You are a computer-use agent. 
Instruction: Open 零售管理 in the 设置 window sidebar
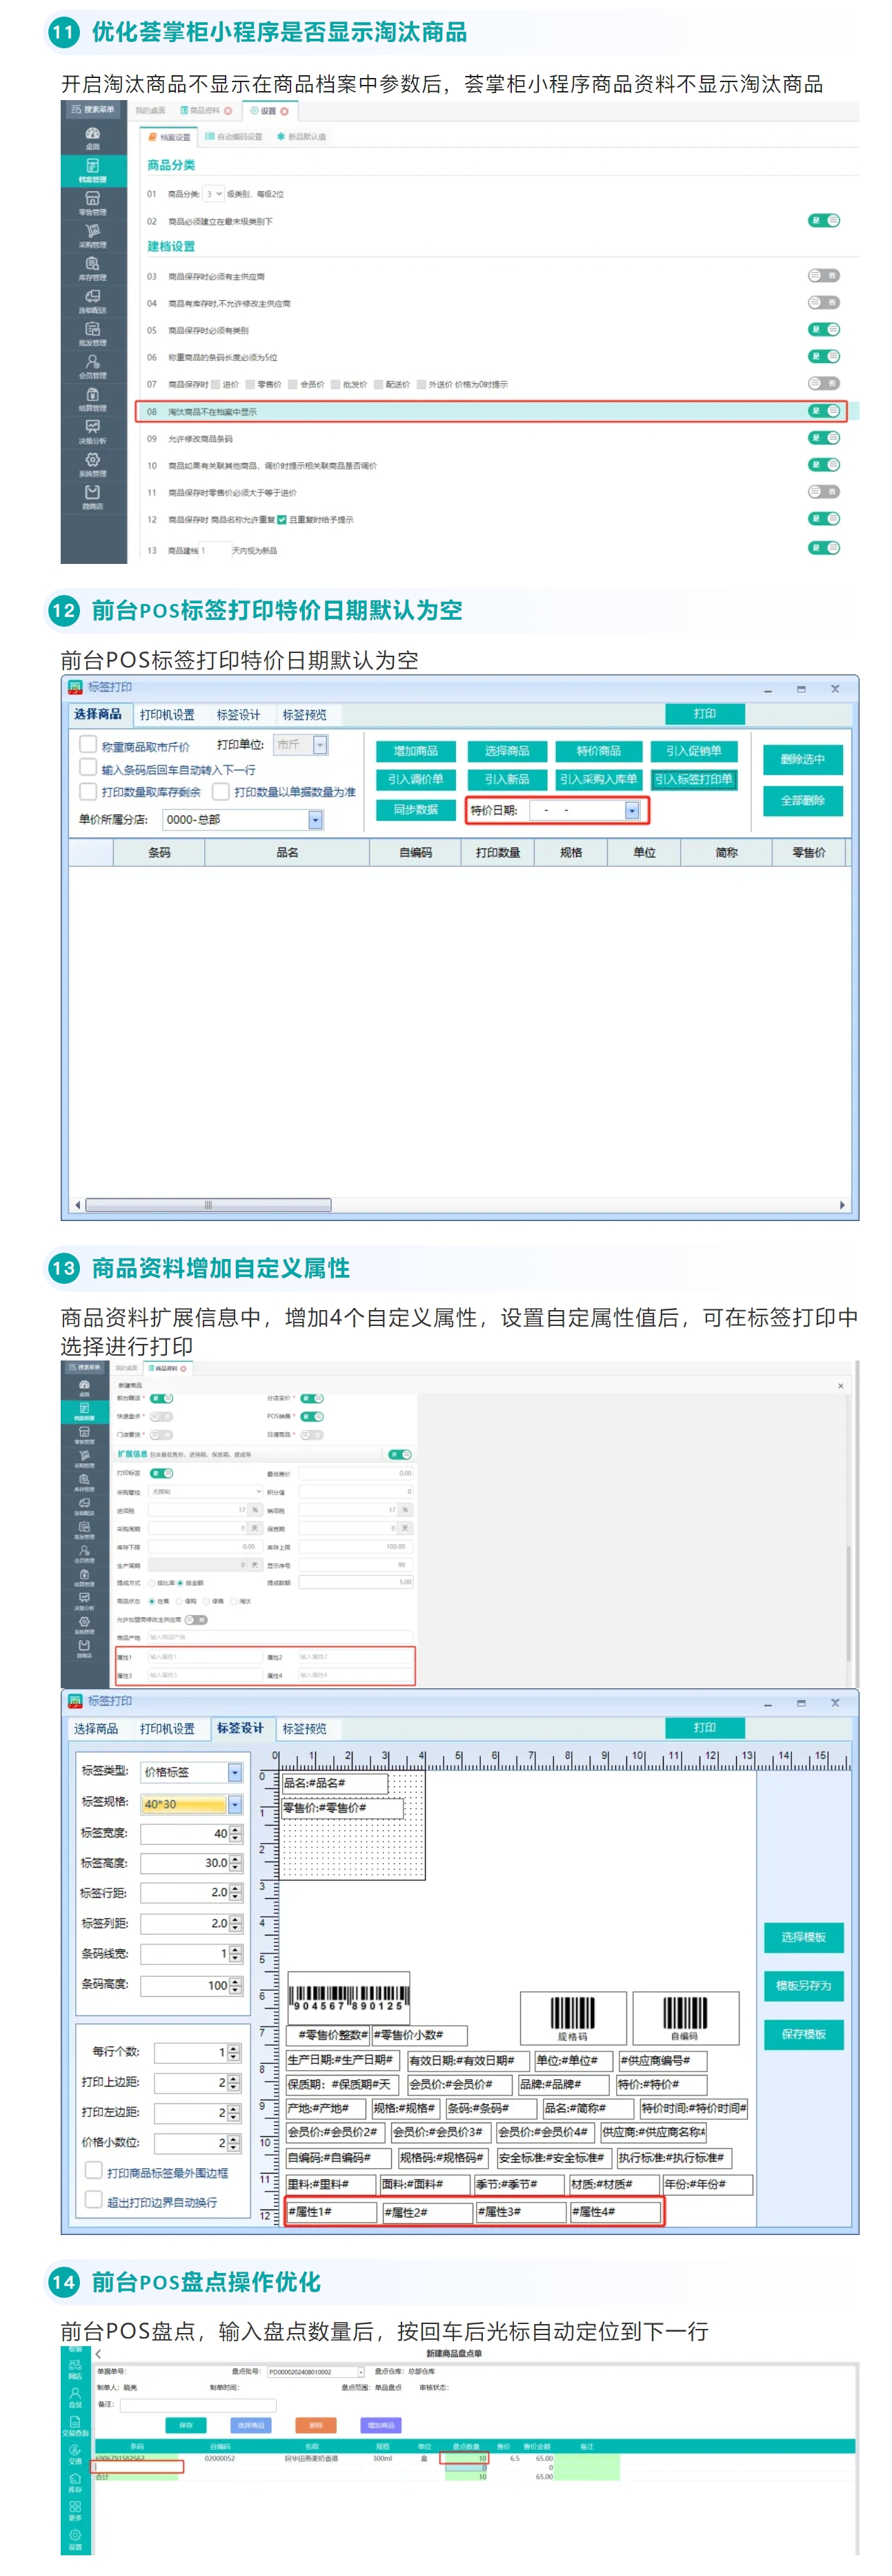93,204
